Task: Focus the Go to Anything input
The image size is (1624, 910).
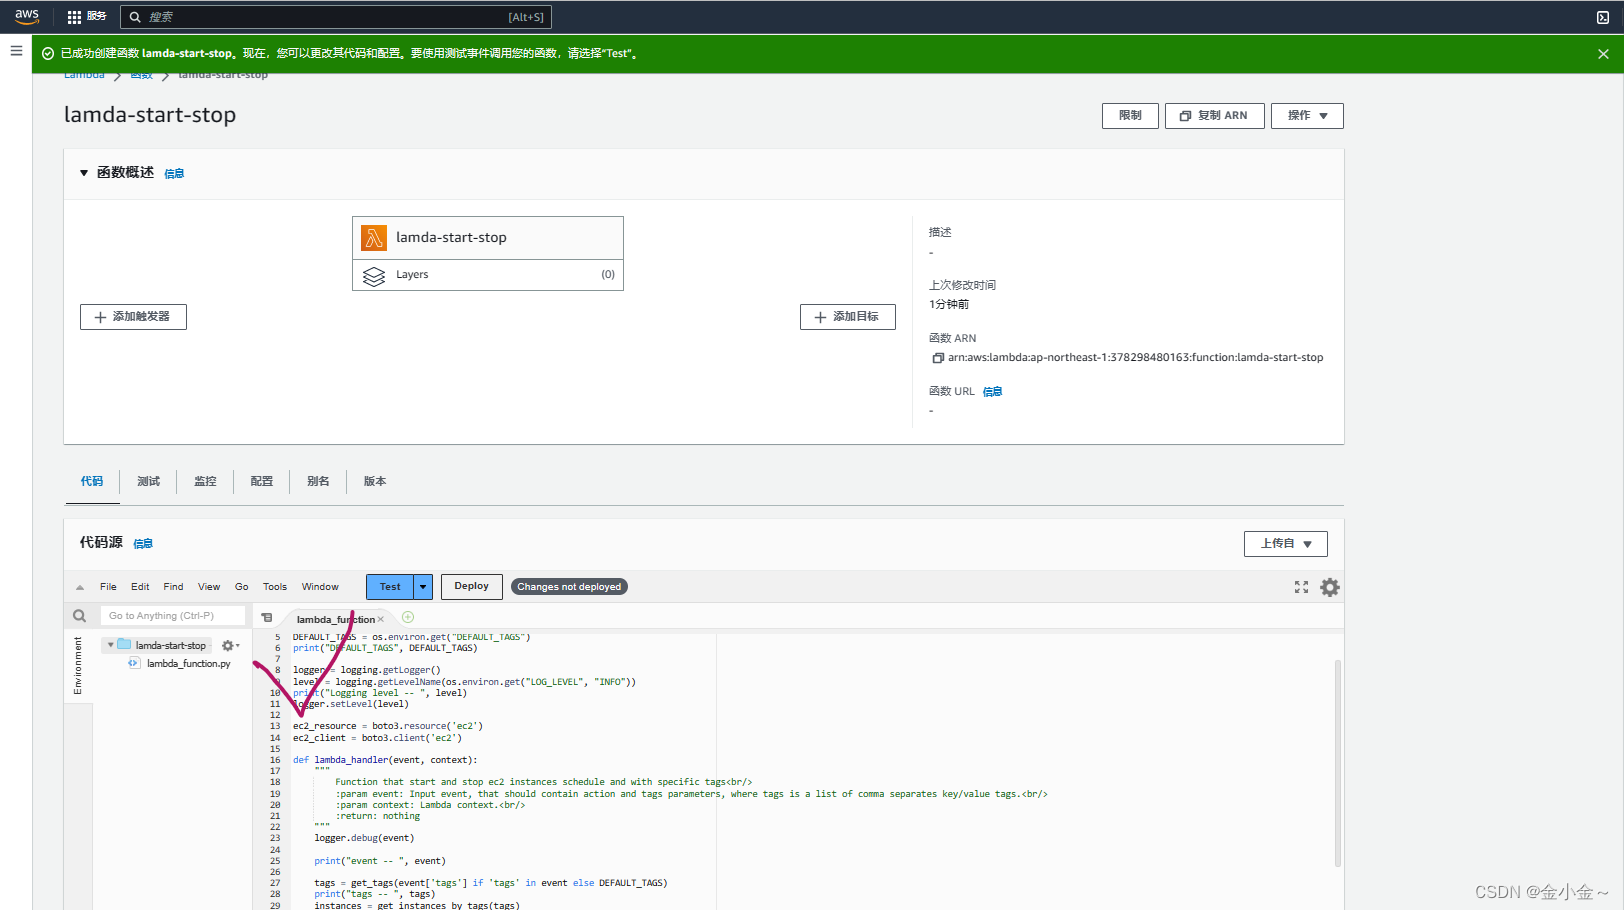Action: pos(173,616)
